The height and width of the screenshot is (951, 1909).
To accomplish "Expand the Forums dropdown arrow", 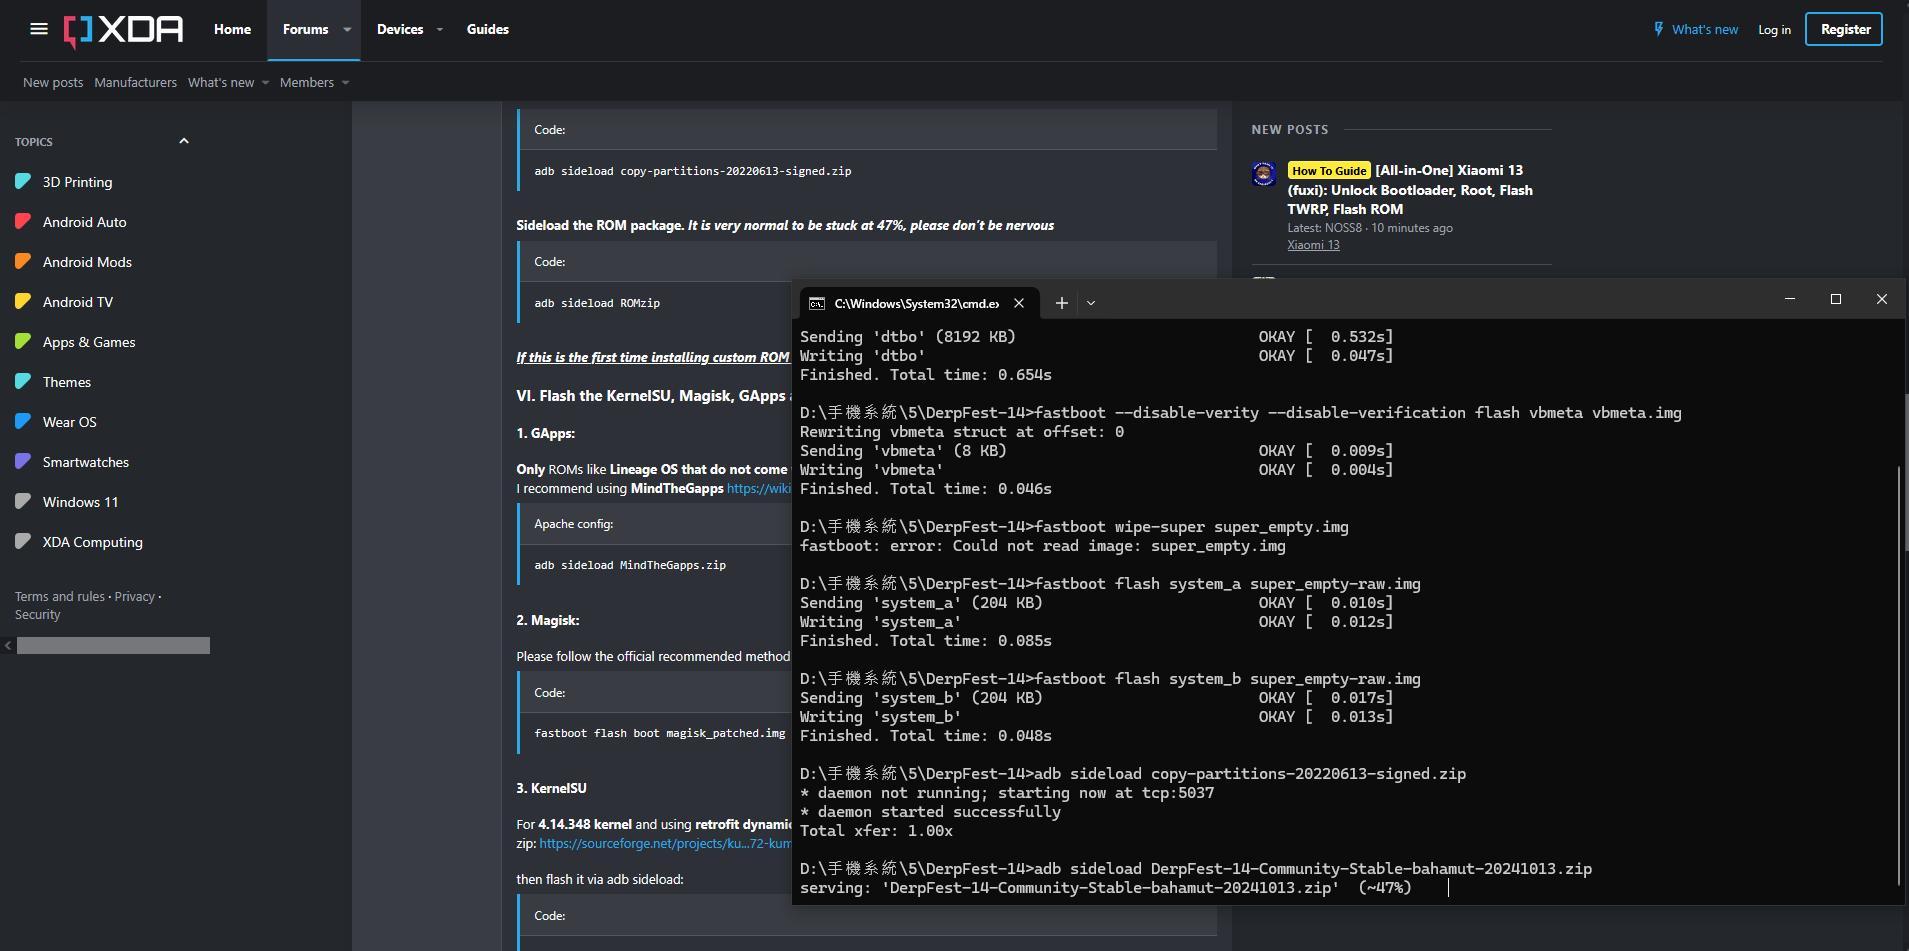I will tap(347, 30).
